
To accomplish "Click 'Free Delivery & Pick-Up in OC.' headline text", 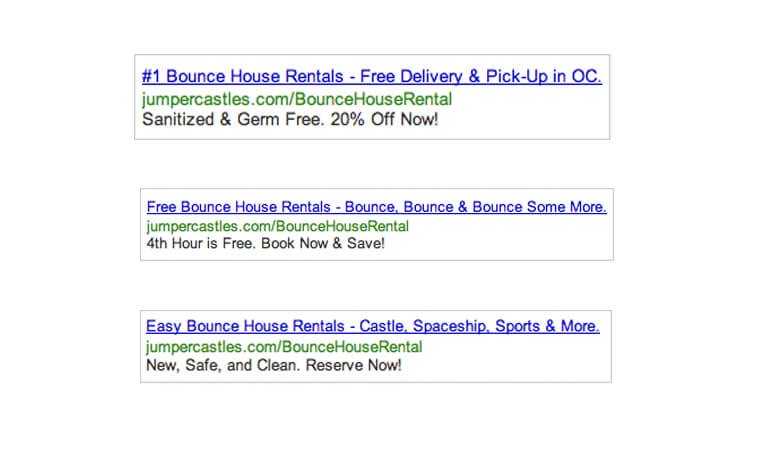I will pyautogui.click(x=480, y=76).
